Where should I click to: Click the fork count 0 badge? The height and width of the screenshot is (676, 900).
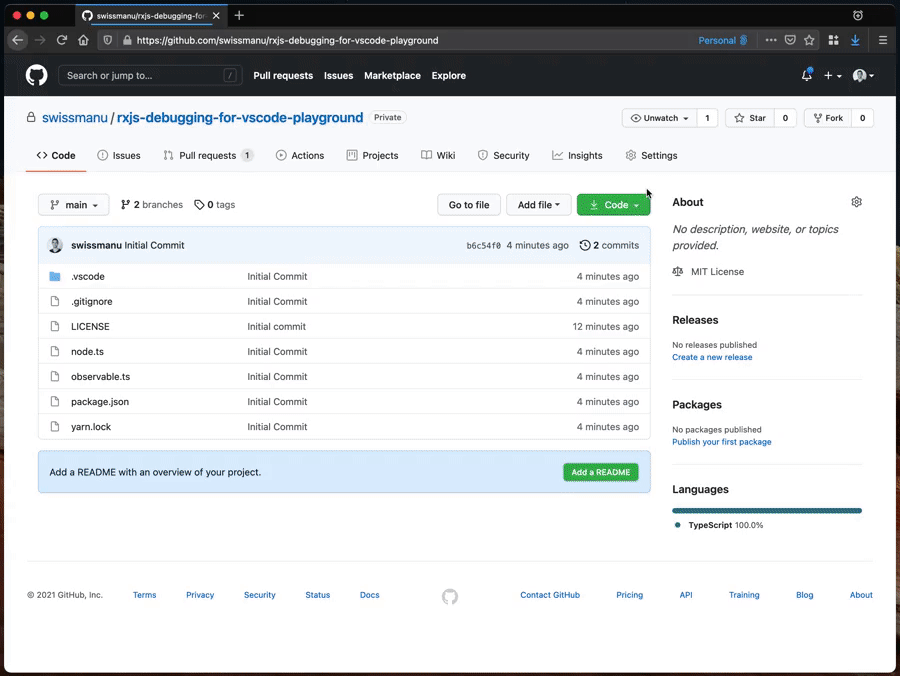862,118
